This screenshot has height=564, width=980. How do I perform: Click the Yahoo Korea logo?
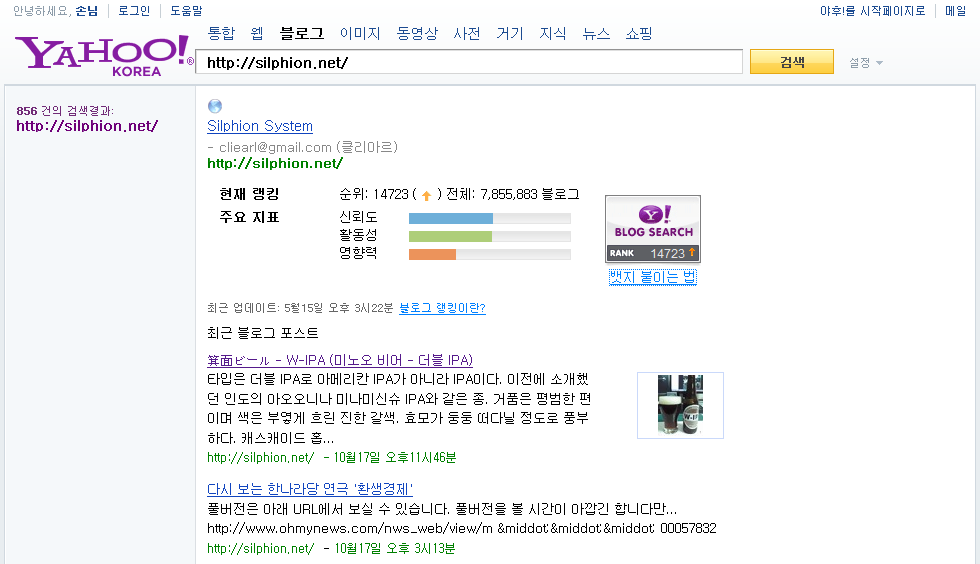103,56
